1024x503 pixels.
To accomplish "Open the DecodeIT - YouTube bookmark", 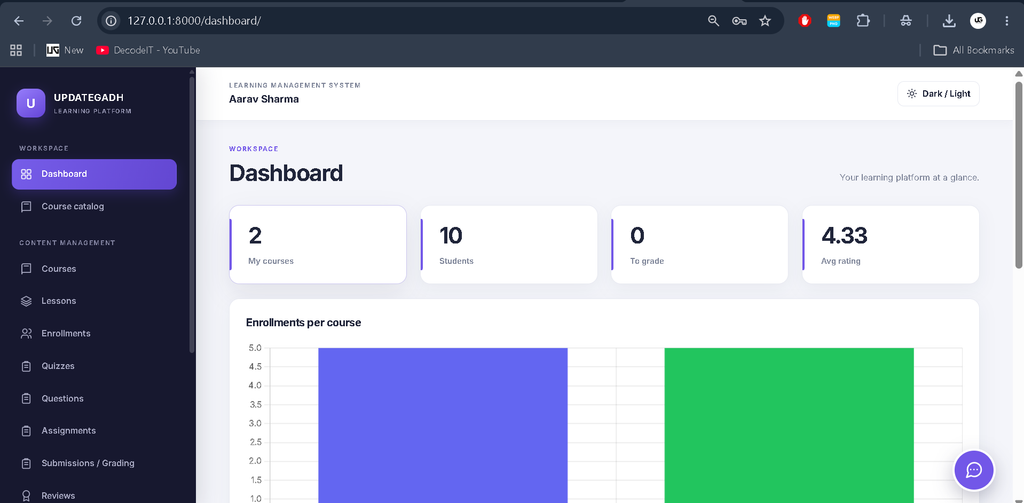I will 148,50.
